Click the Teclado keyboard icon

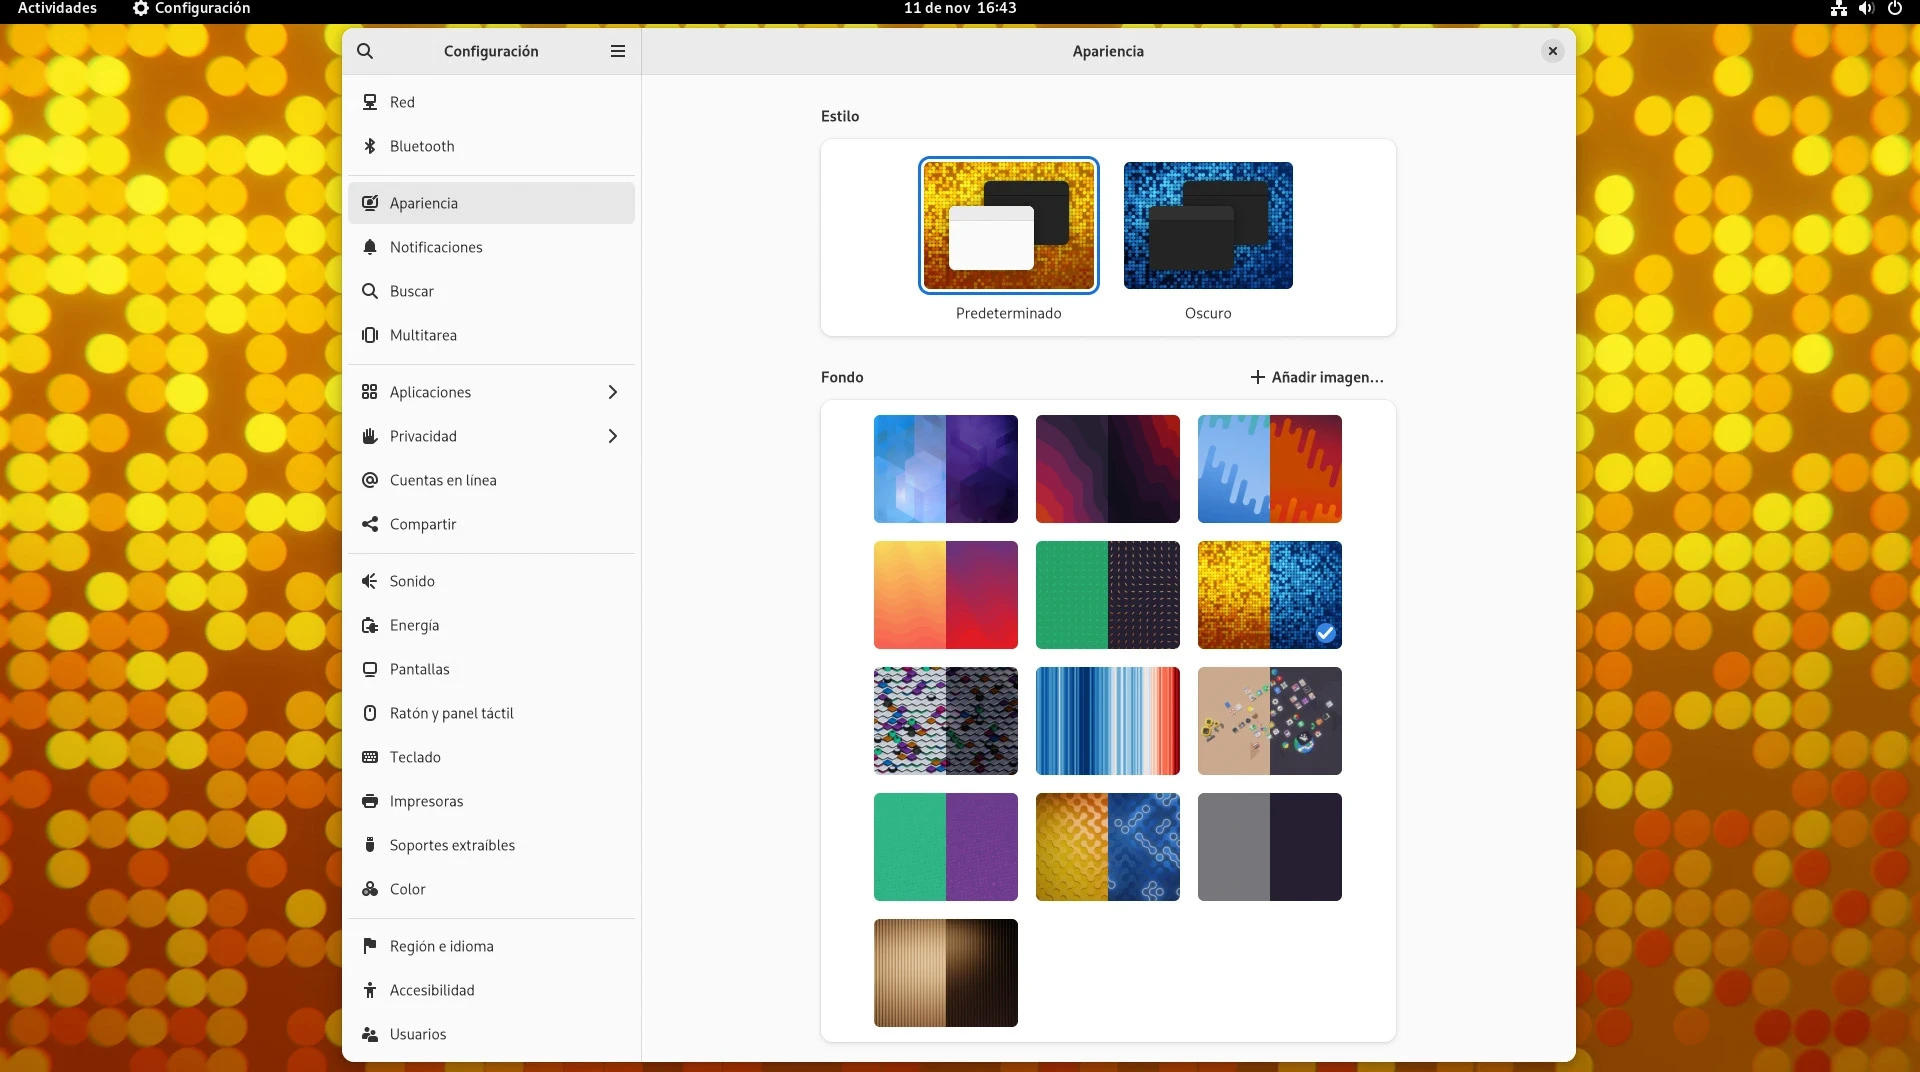tap(370, 757)
